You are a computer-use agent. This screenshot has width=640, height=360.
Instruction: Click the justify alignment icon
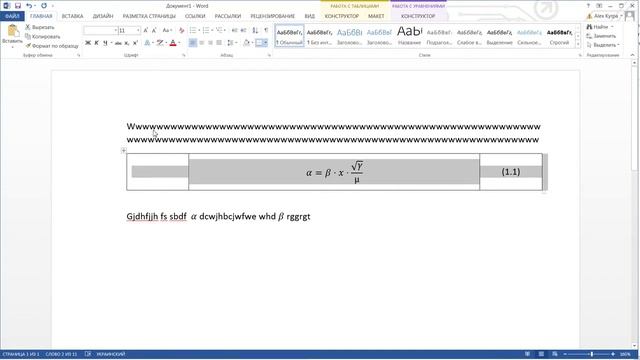point(219,43)
